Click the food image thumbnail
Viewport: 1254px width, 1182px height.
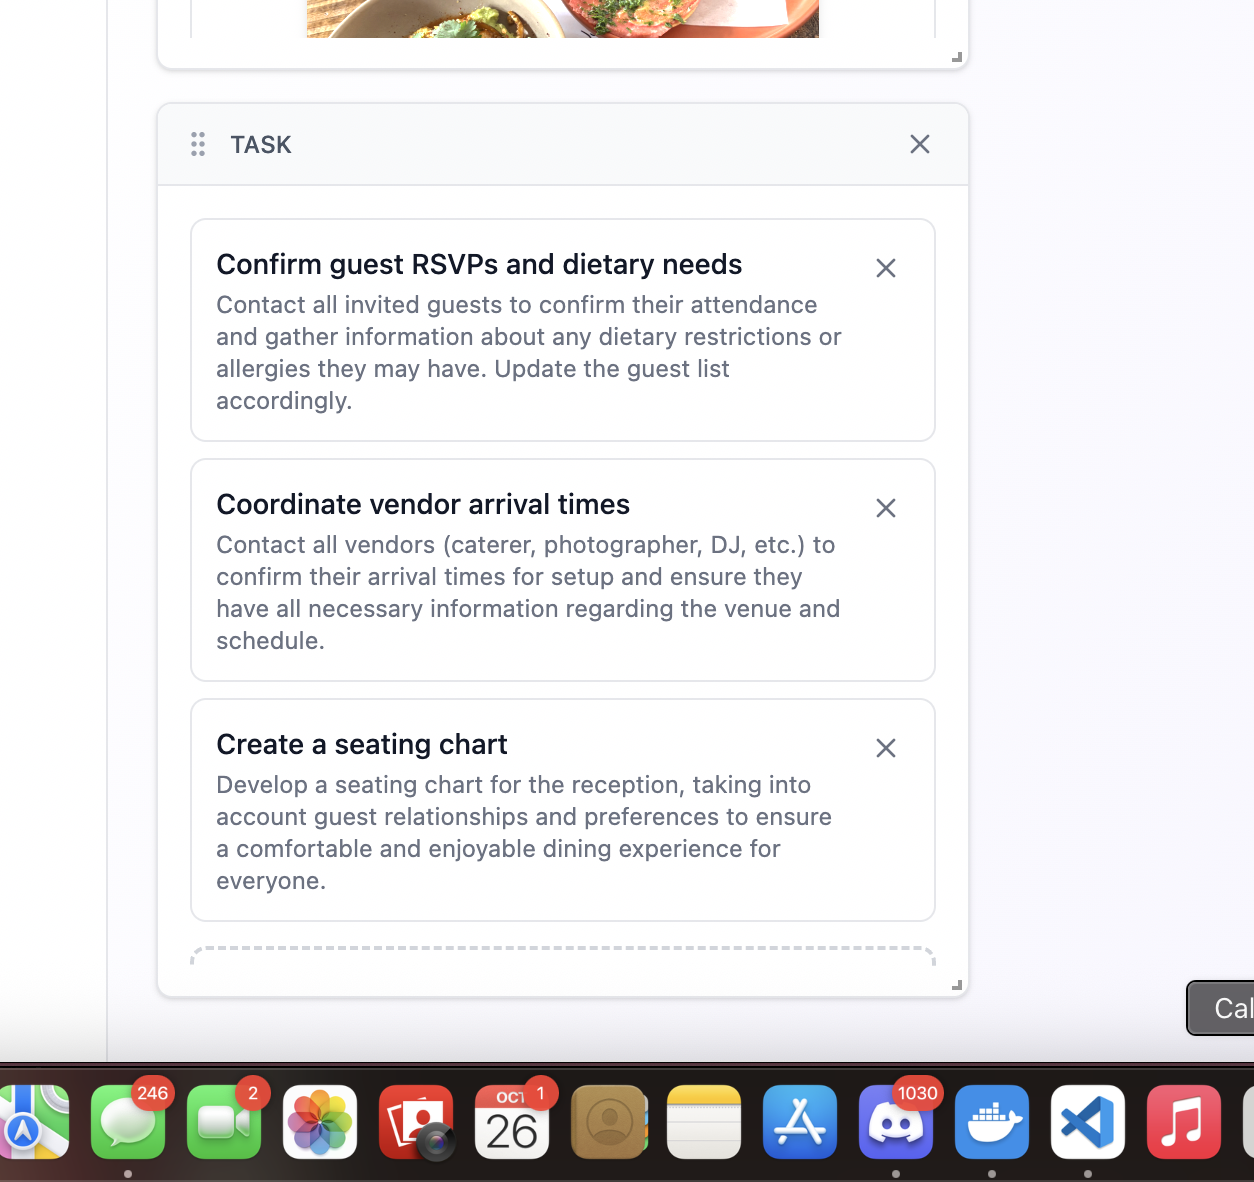(x=563, y=18)
